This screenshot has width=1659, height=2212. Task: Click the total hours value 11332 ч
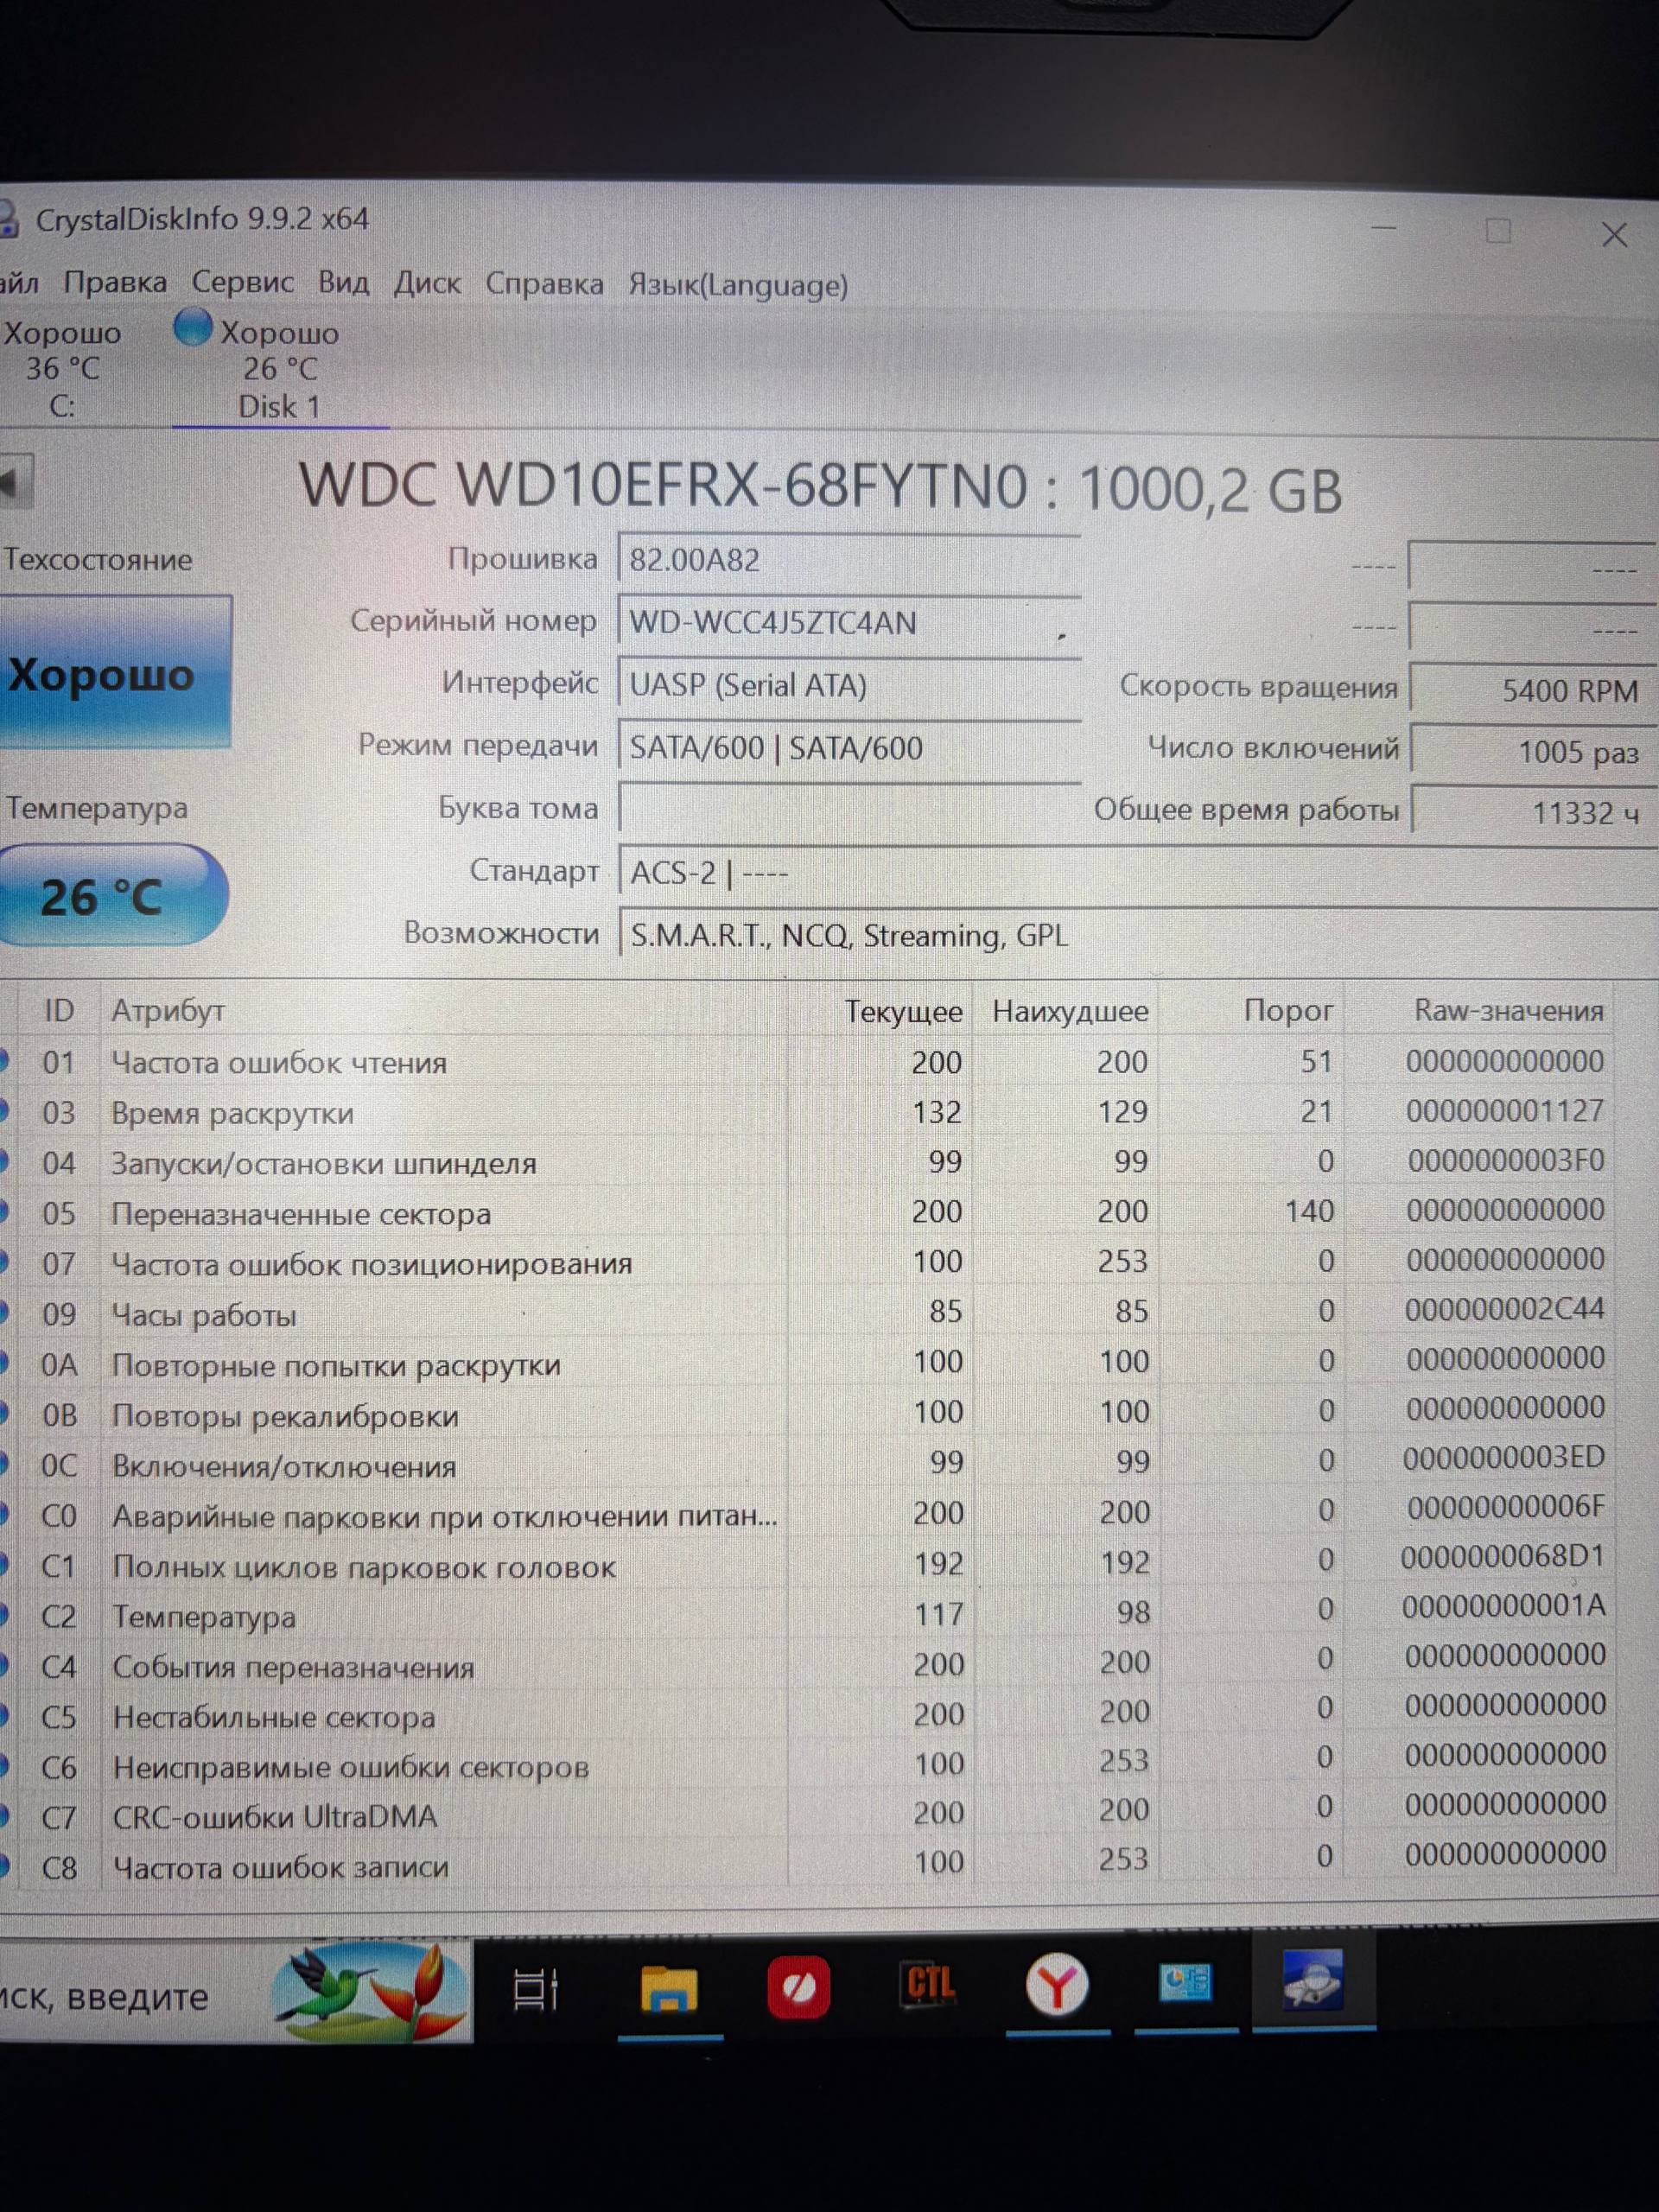1534,812
